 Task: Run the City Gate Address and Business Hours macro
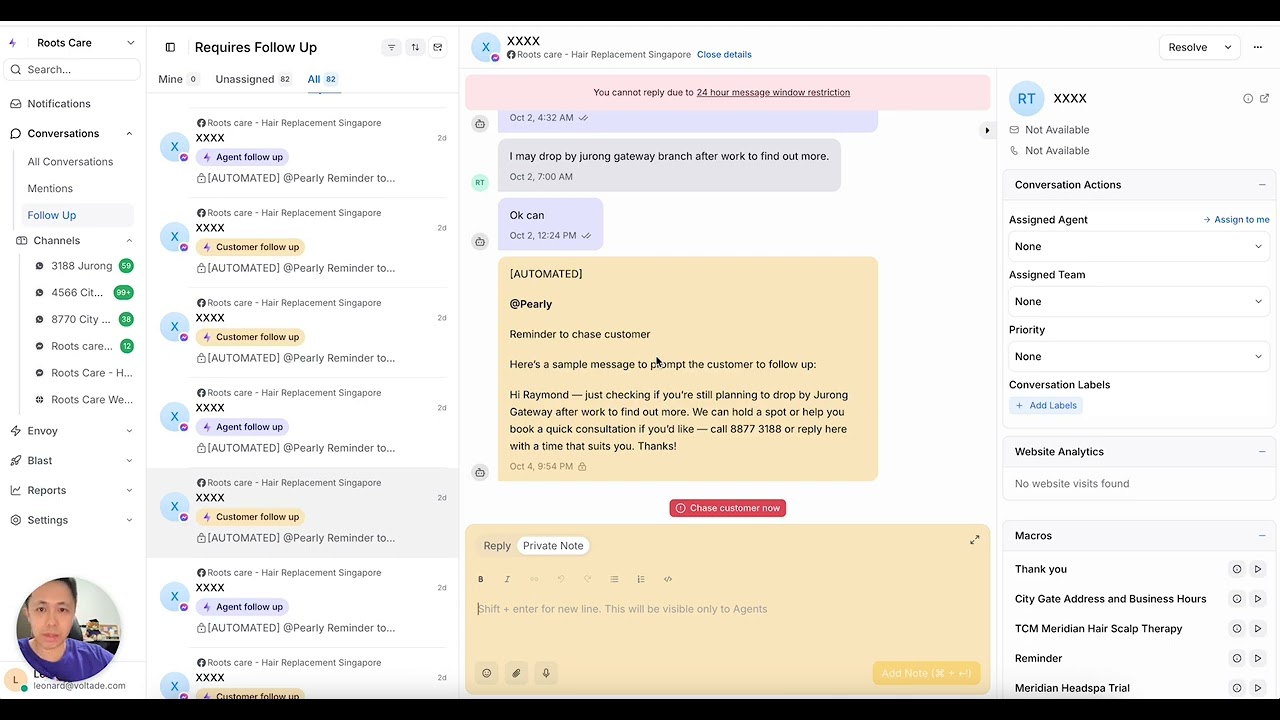[1258, 599]
